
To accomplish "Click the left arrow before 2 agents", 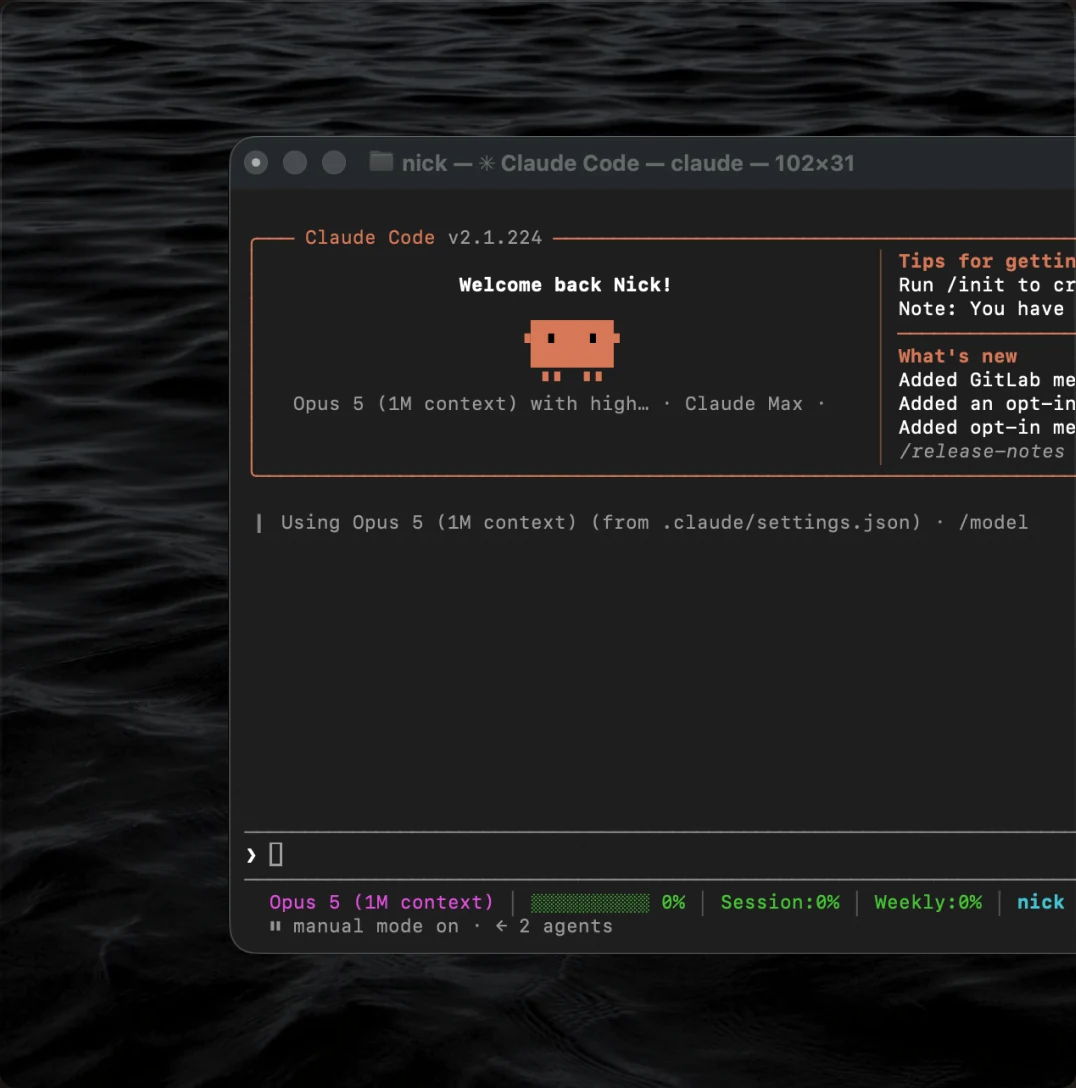I will [x=501, y=926].
